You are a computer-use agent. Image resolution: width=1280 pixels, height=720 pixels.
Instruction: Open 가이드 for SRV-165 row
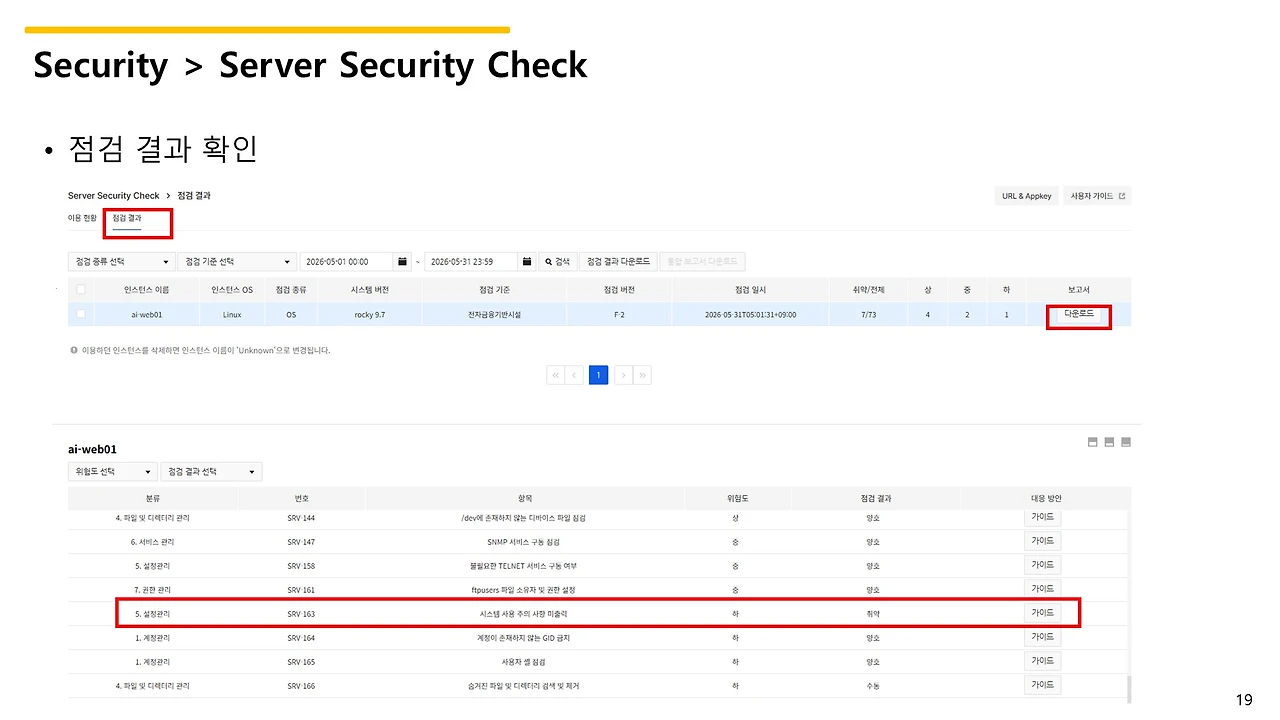(1042, 661)
